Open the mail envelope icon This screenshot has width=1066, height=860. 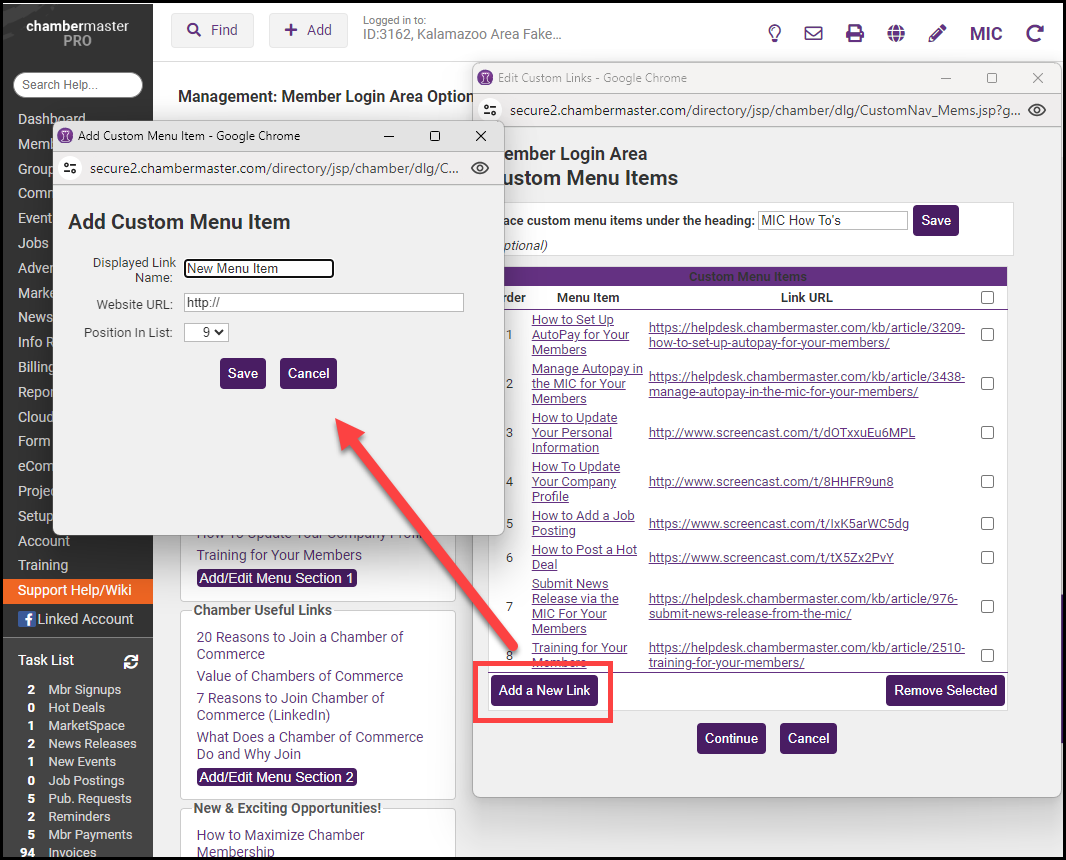(814, 33)
